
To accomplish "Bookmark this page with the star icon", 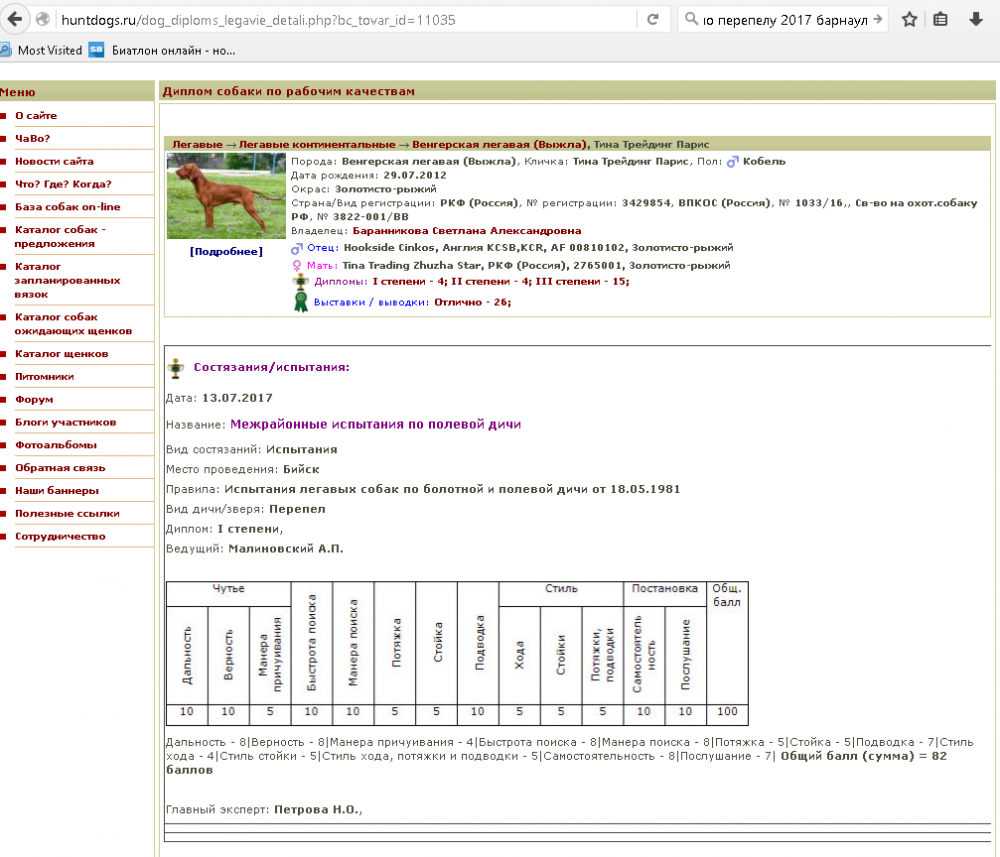I will [x=909, y=19].
